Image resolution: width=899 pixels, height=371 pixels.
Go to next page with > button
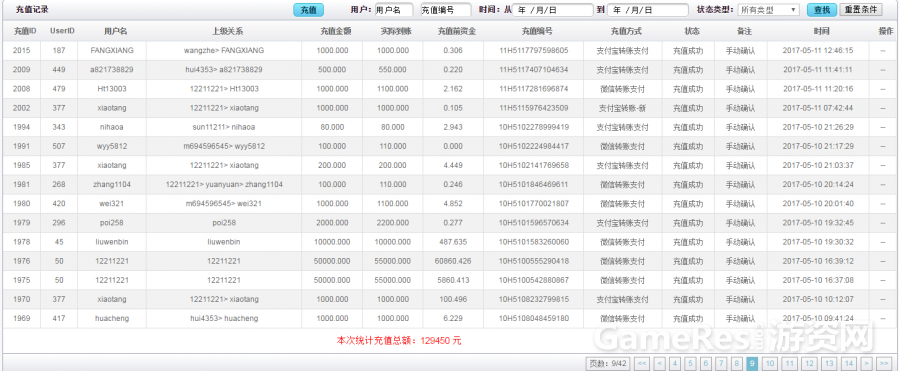tap(866, 363)
